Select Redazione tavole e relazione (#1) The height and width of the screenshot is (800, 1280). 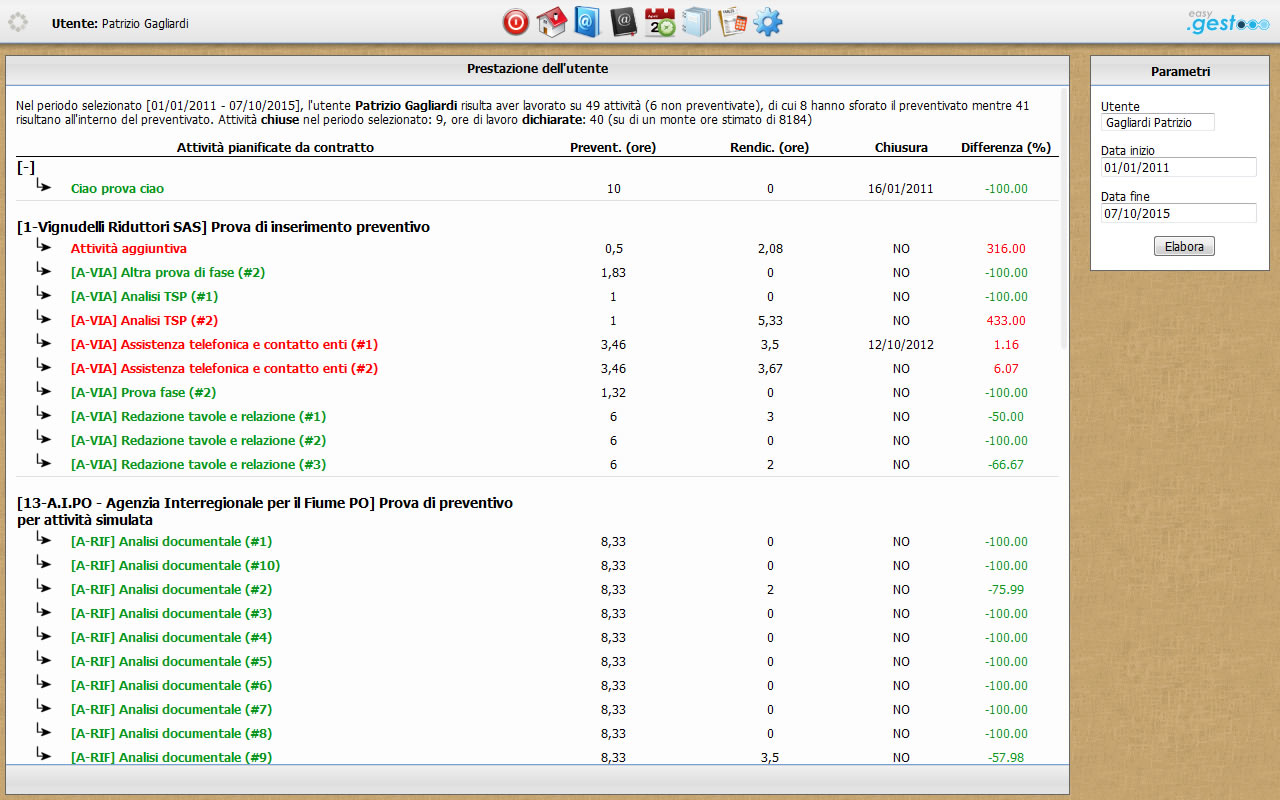[198, 416]
